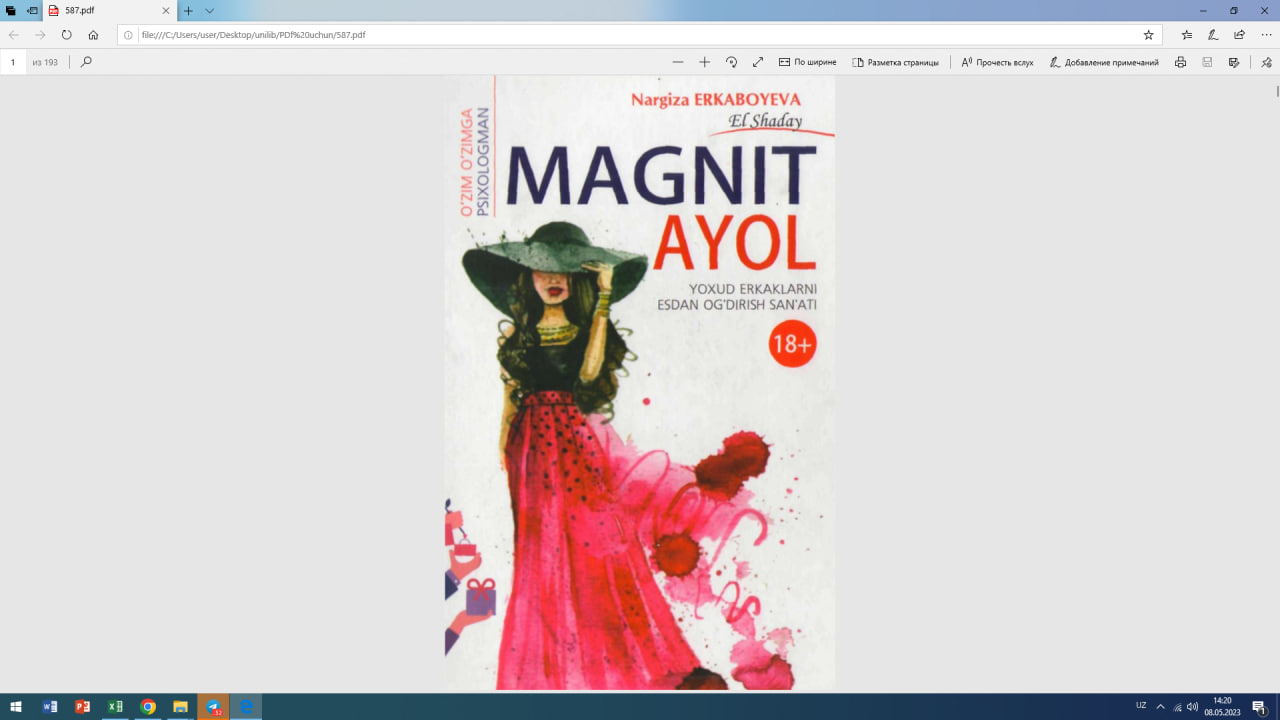Navigate back in browser history
This screenshot has height=720, width=1280.
(x=13, y=34)
